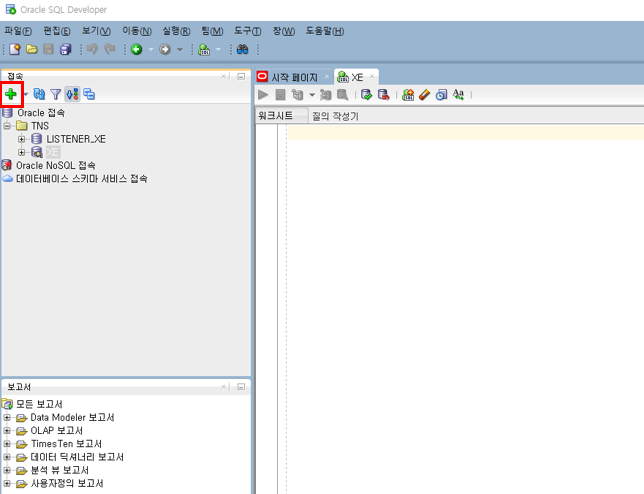Open the SQL Worksheet dropdown arrow in main toolbar
The height and width of the screenshot is (494, 644).
[x=218, y=50]
